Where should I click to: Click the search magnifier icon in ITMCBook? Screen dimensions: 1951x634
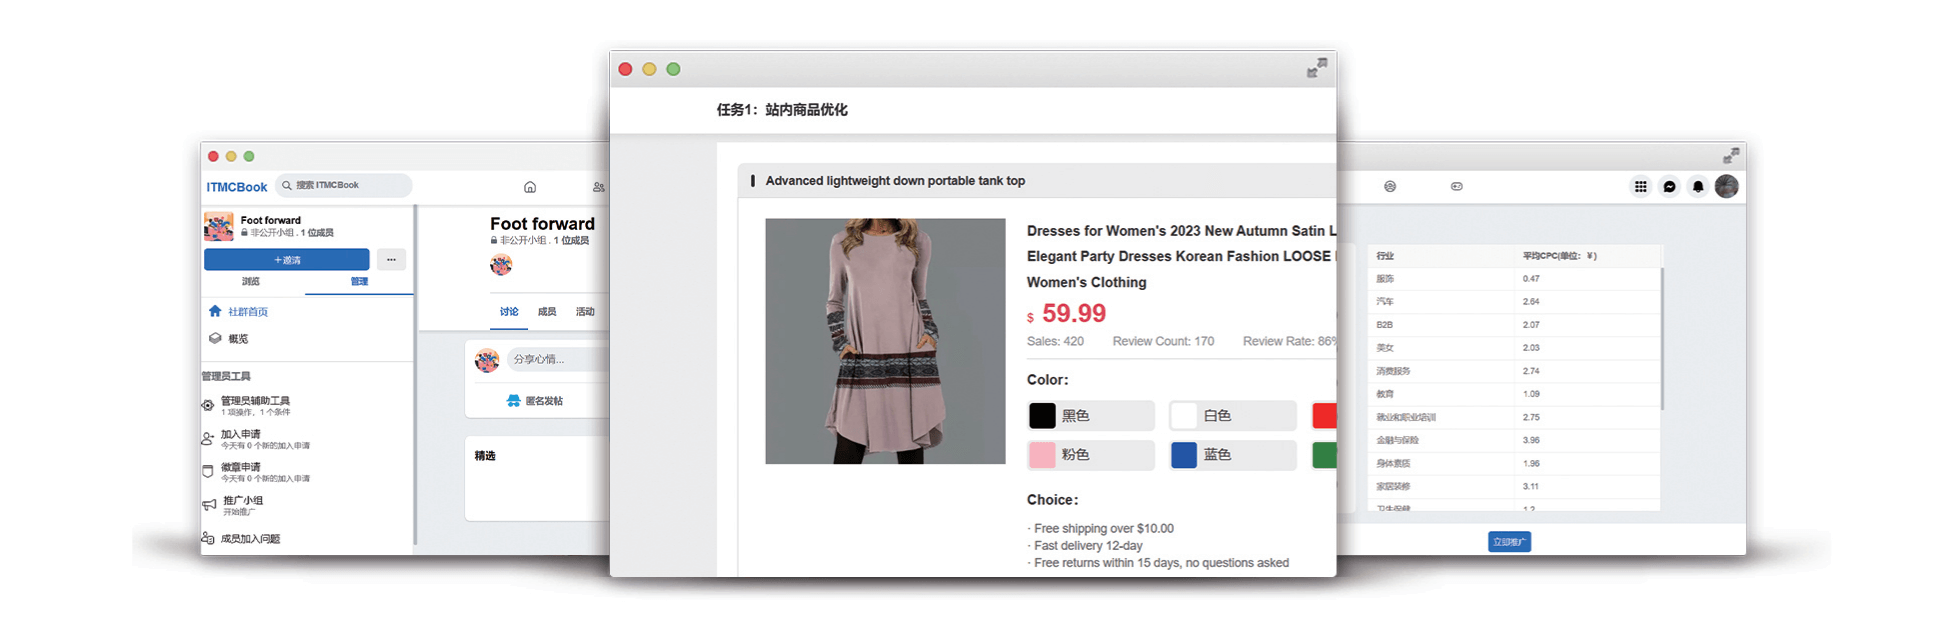pyautogui.click(x=287, y=186)
